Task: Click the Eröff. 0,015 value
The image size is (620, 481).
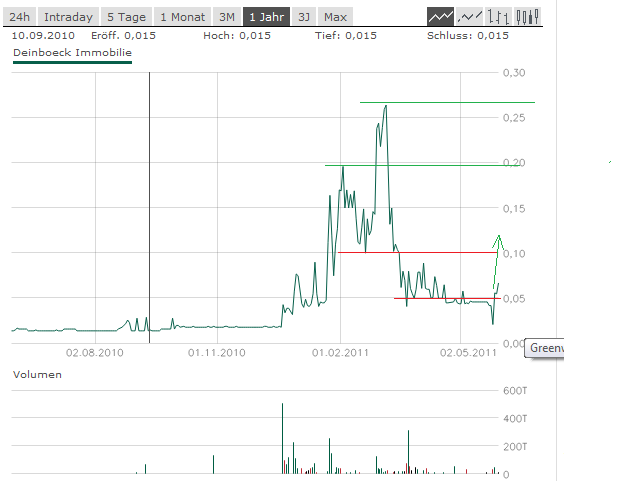Action: point(123,36)
